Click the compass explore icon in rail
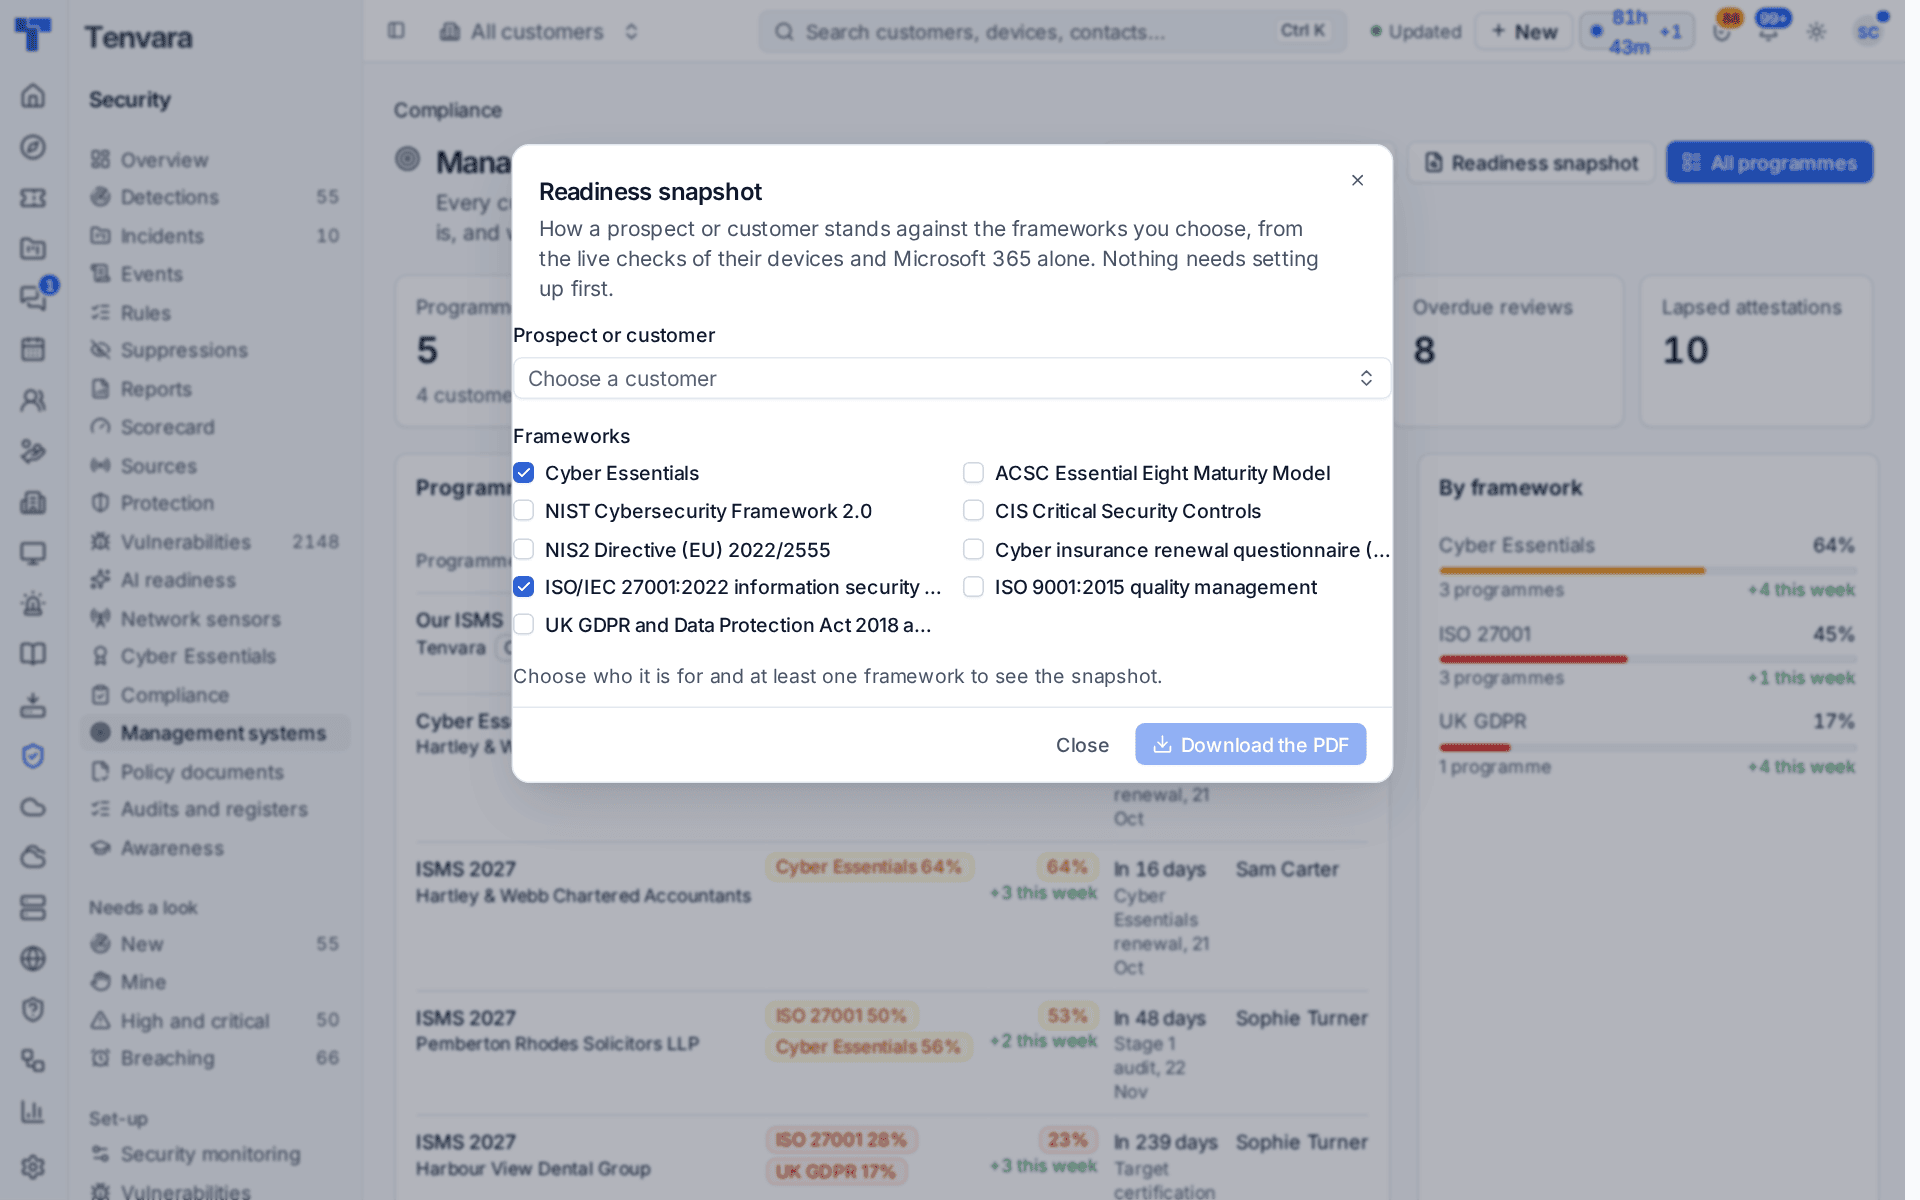 tap(33, 147)
